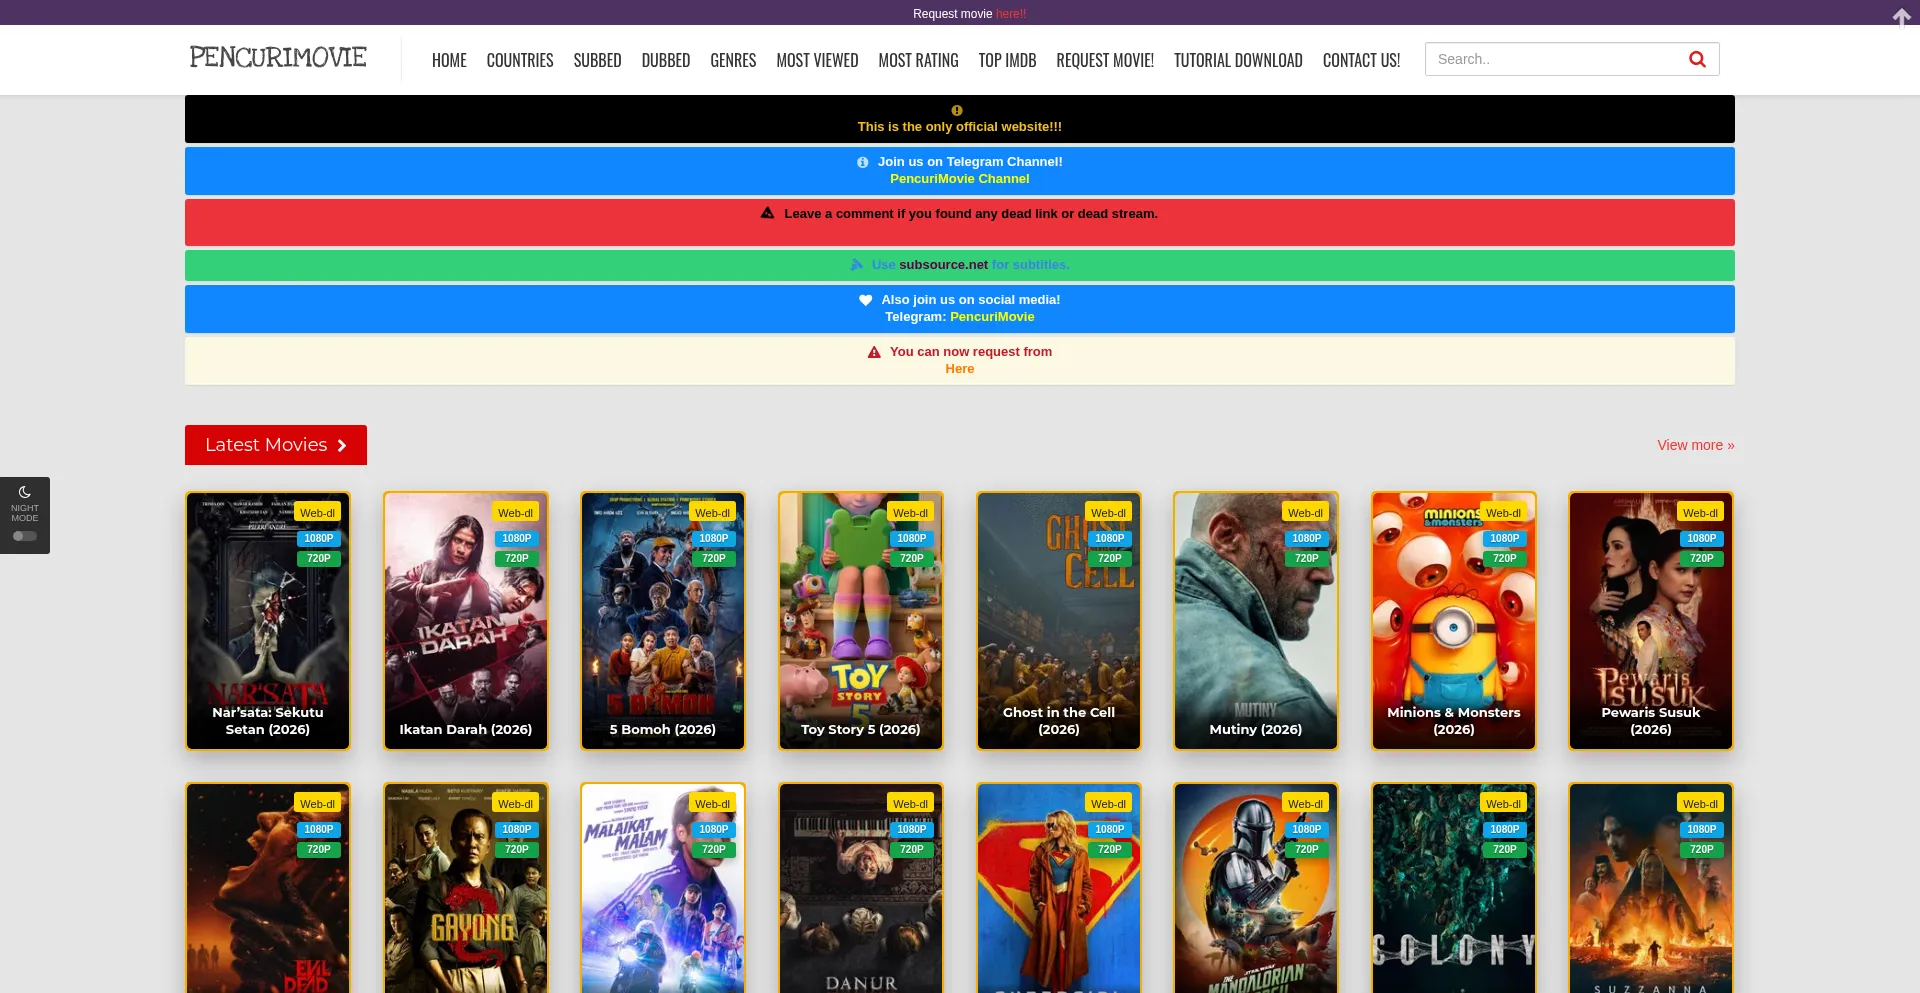Viewport: 1920px width, 993px height.
Task: Click 720P badge on Ikatan Darah poster
Action: click(x=517, y=558)
